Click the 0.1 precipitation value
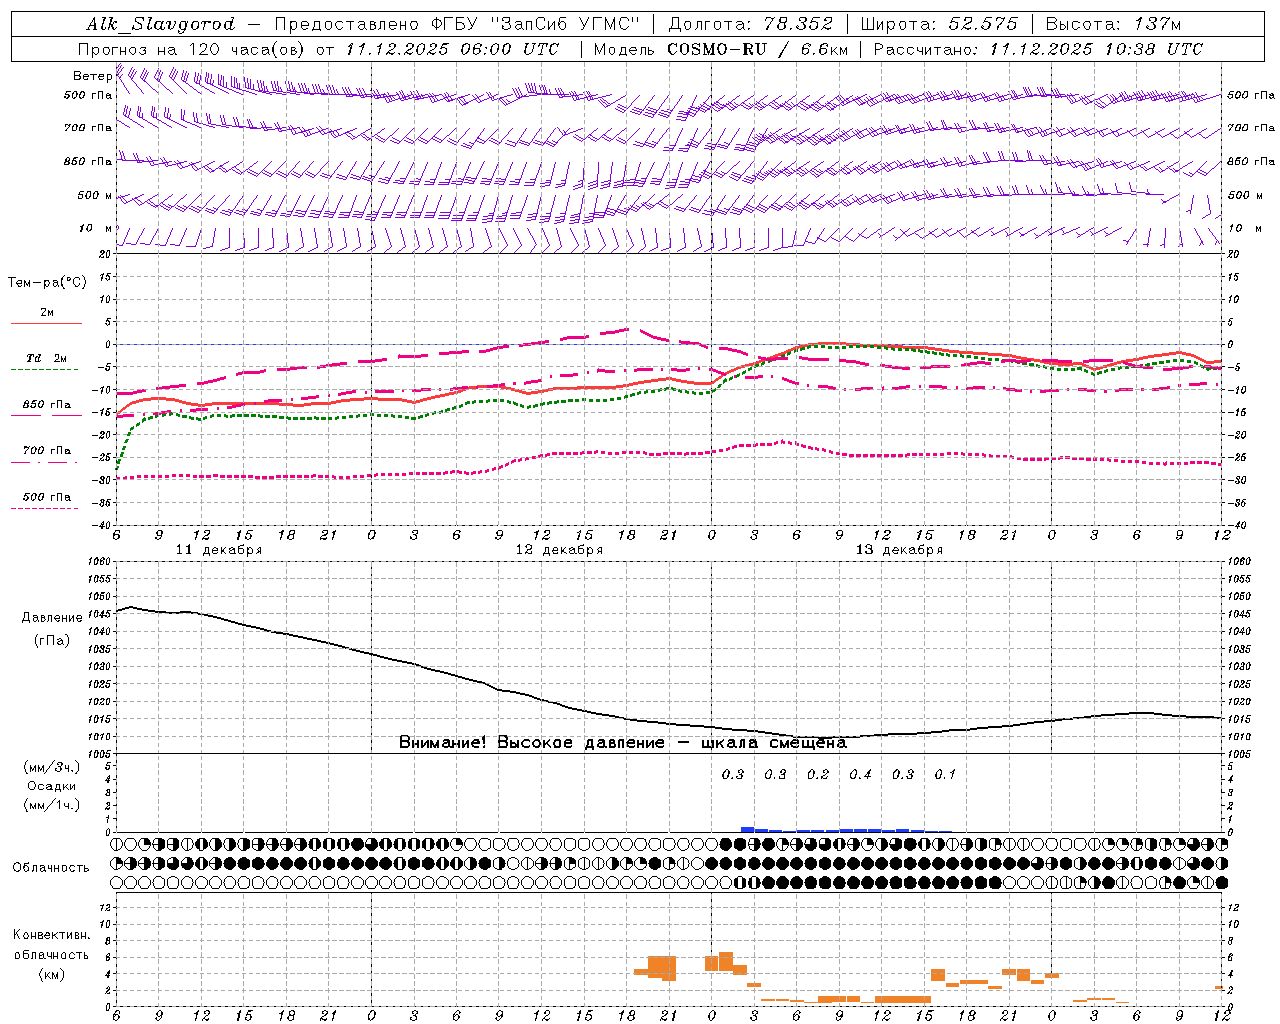1280x1024 pixels. 945,774
